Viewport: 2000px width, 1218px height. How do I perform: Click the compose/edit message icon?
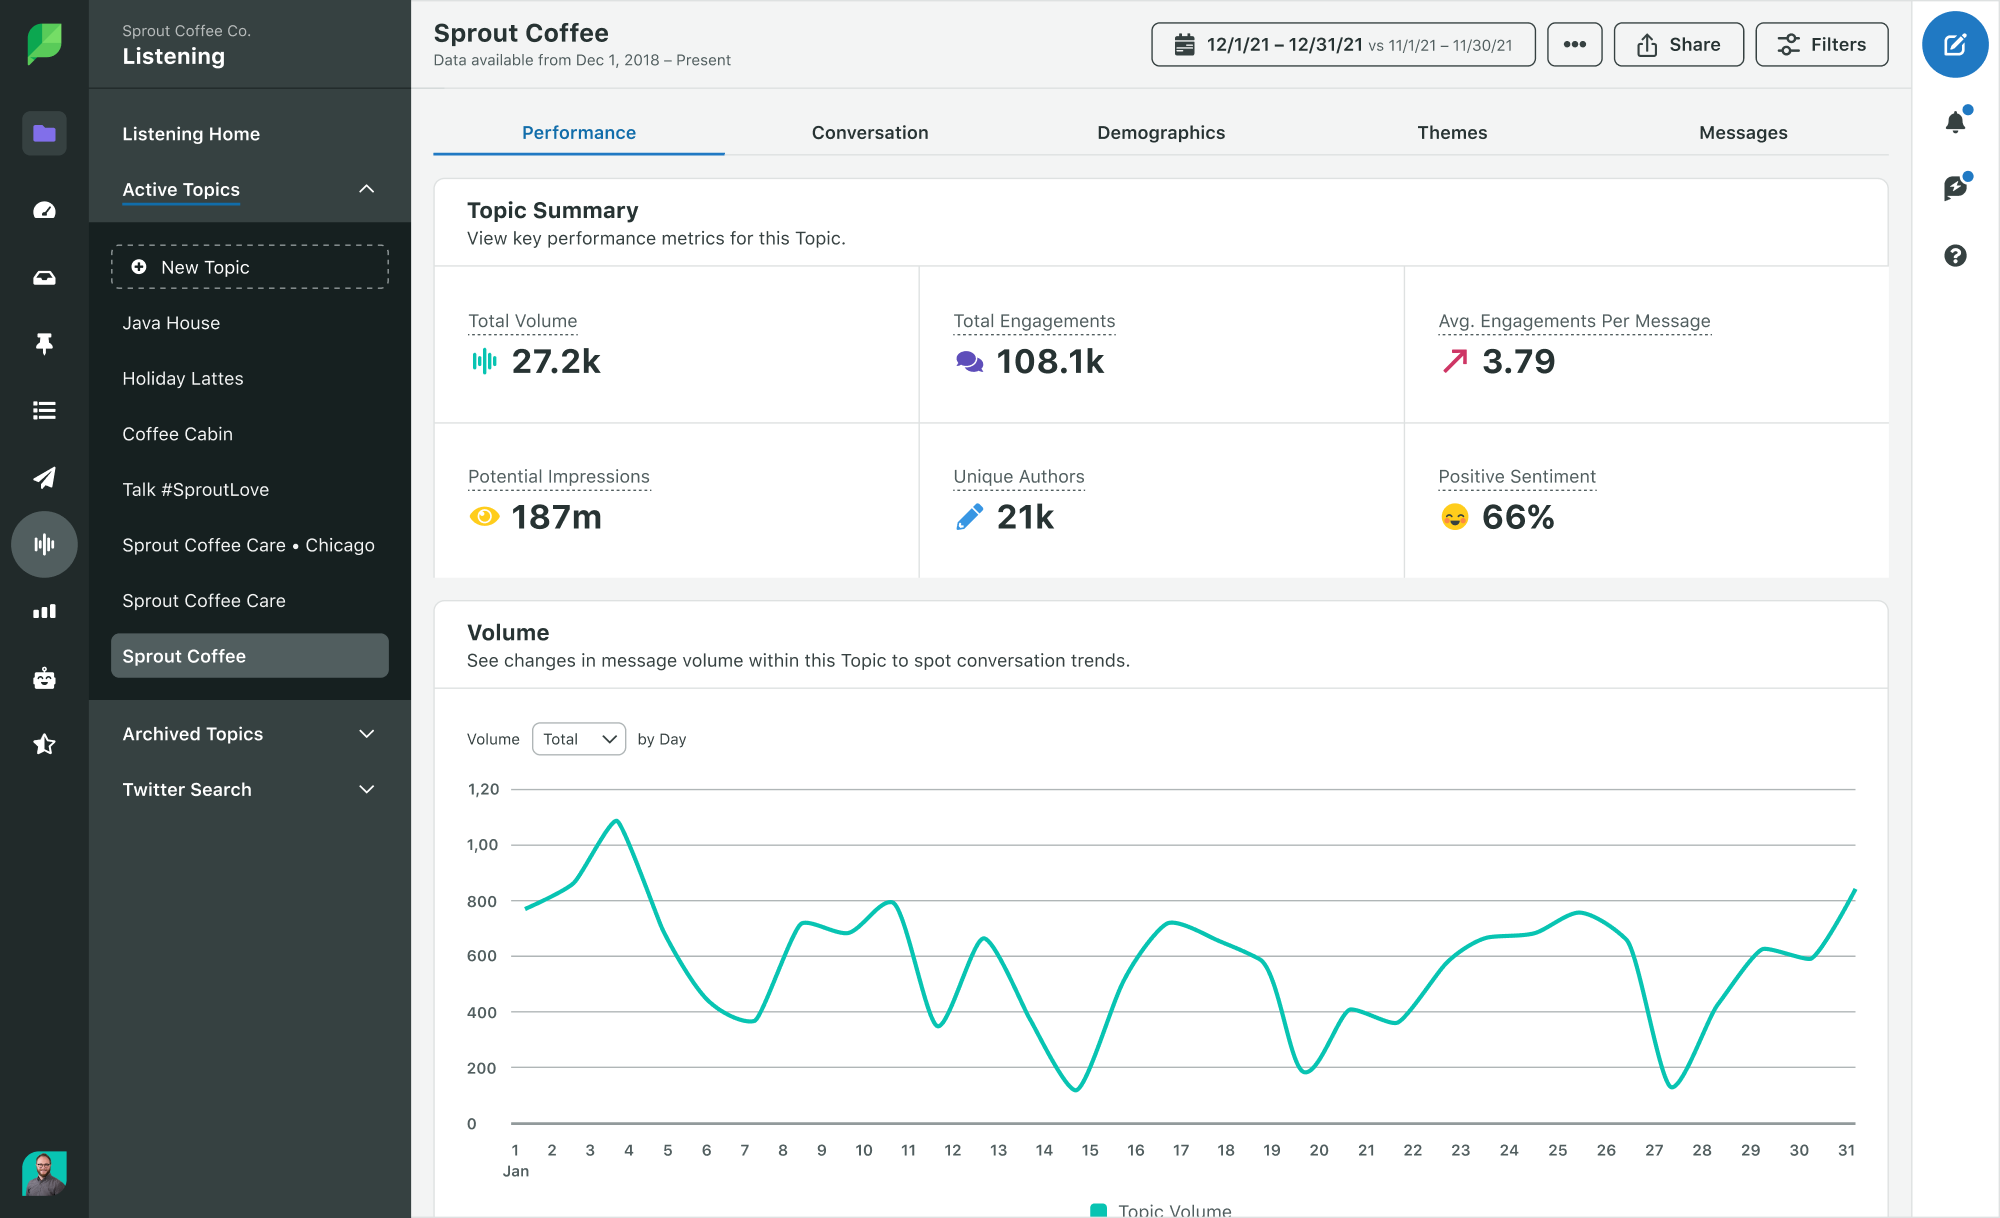coord(1954,44)
